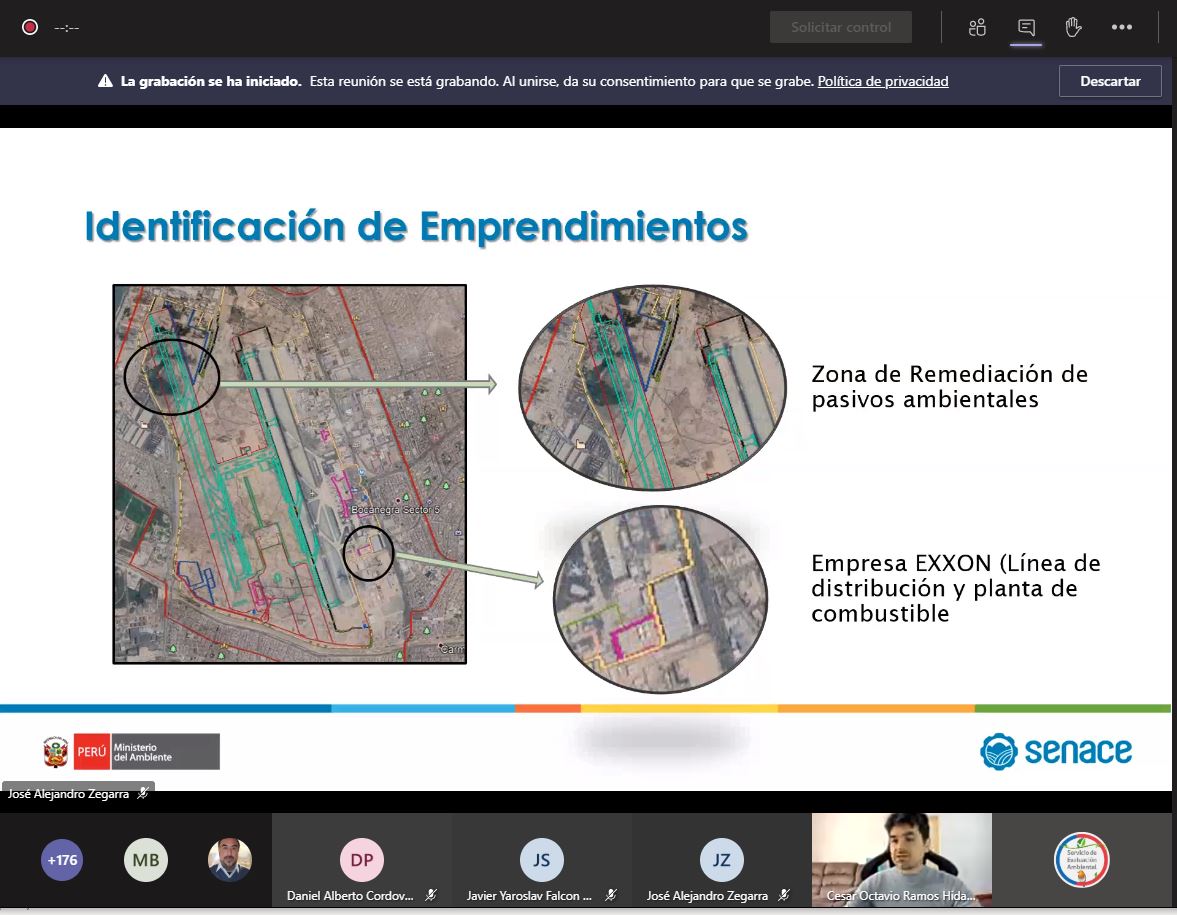Open the Política de privacidad link
This screenshot has width=1177, height=915.
pos(882,81)
